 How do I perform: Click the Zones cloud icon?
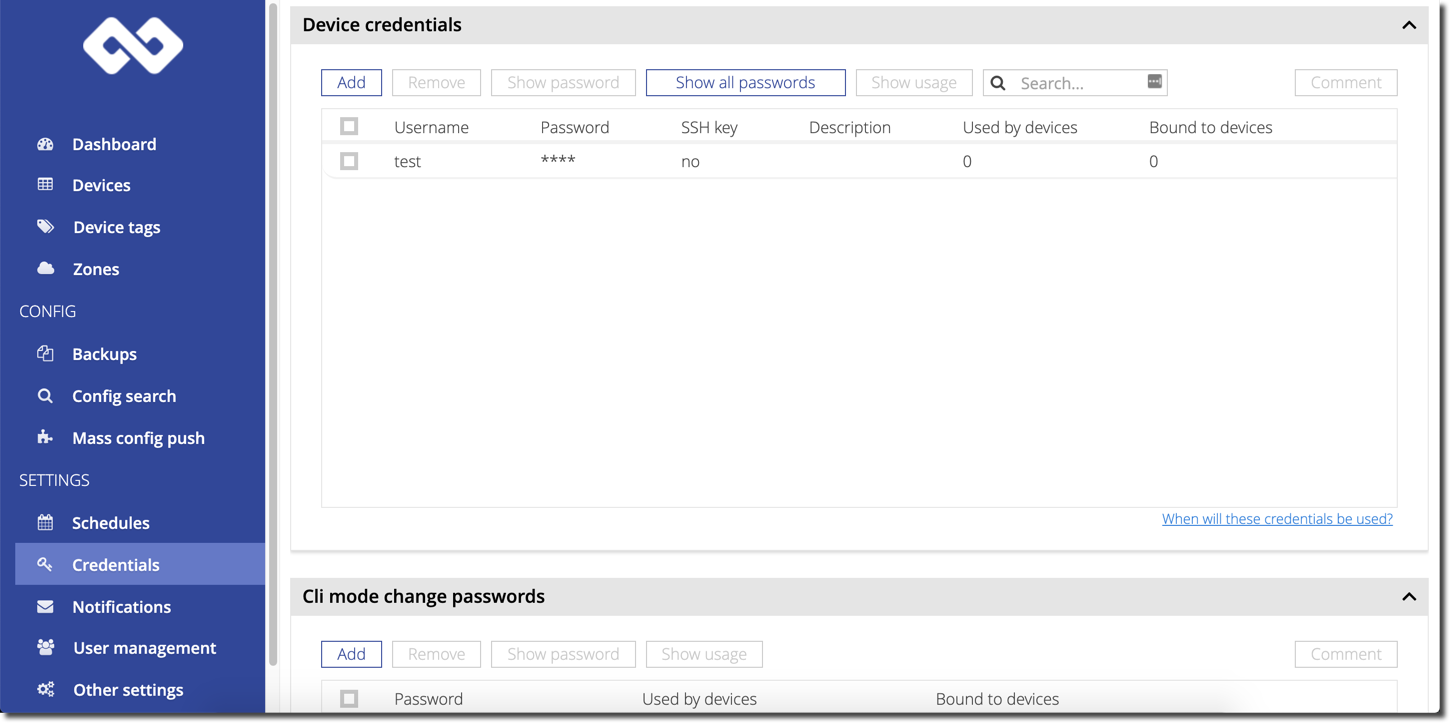tap(45, 269)
